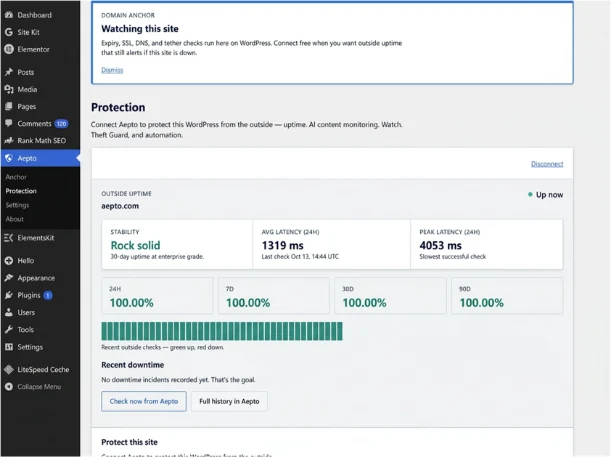Click the Appearance paintbrush icon
This screenshot has height=457, width=612.
click(x=9, y=278)
